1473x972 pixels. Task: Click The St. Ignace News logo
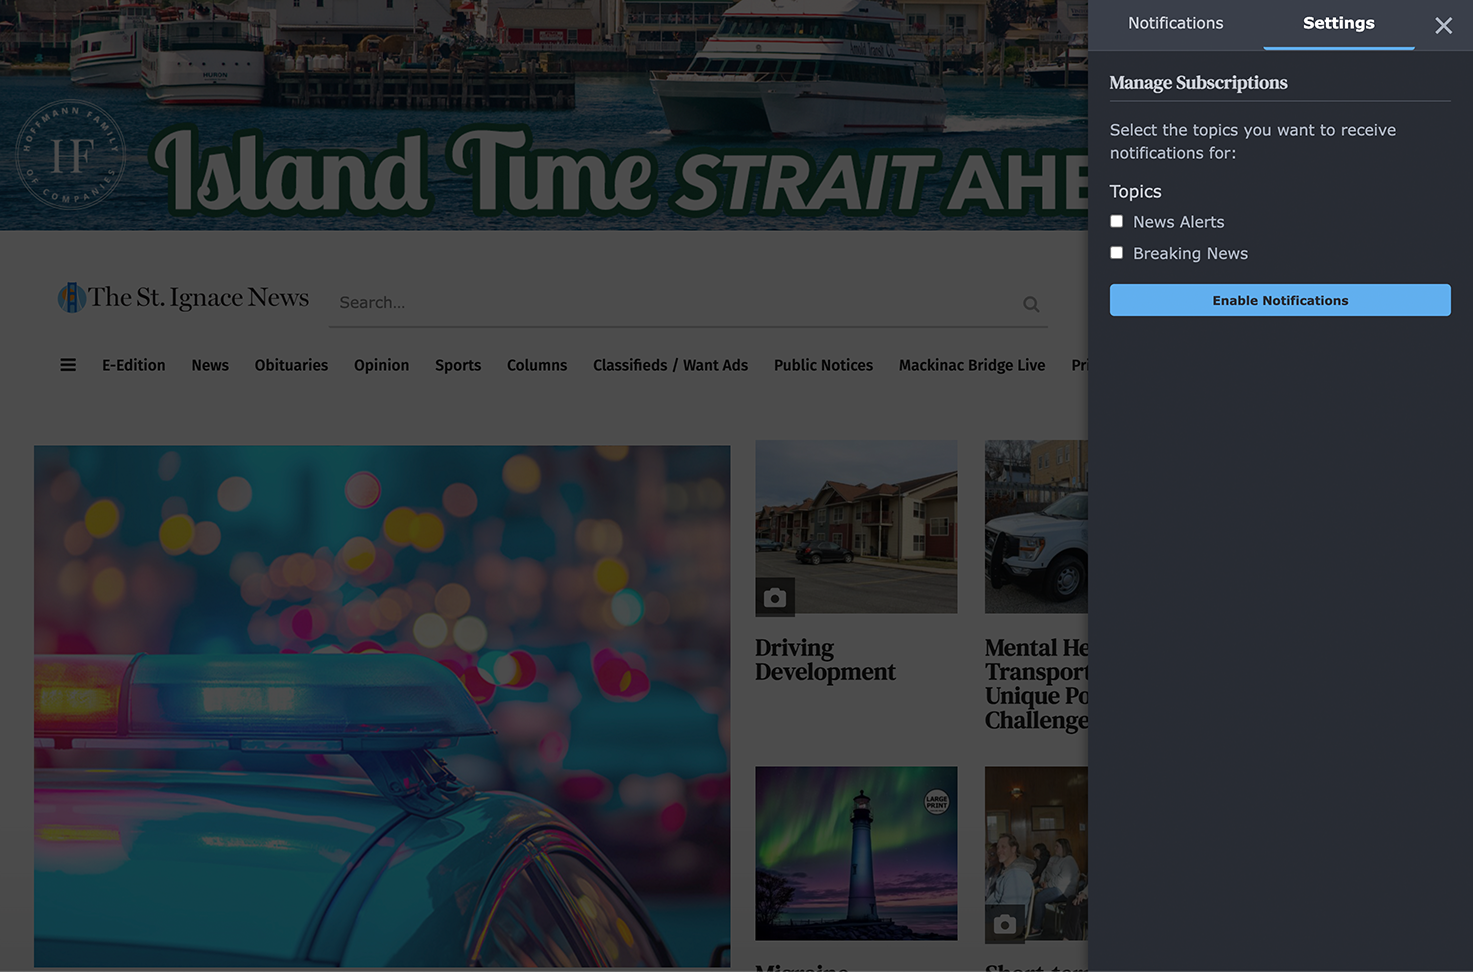click(183, 298)
